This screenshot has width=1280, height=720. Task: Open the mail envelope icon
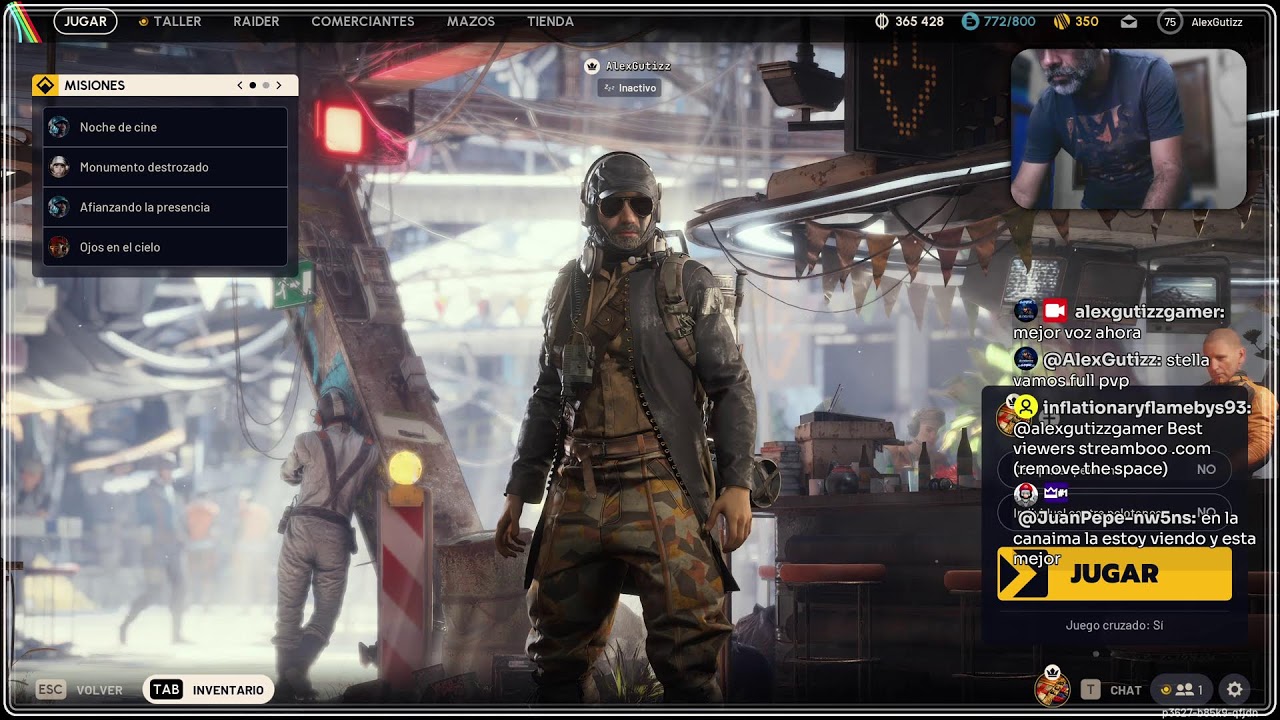(1129, 21)
